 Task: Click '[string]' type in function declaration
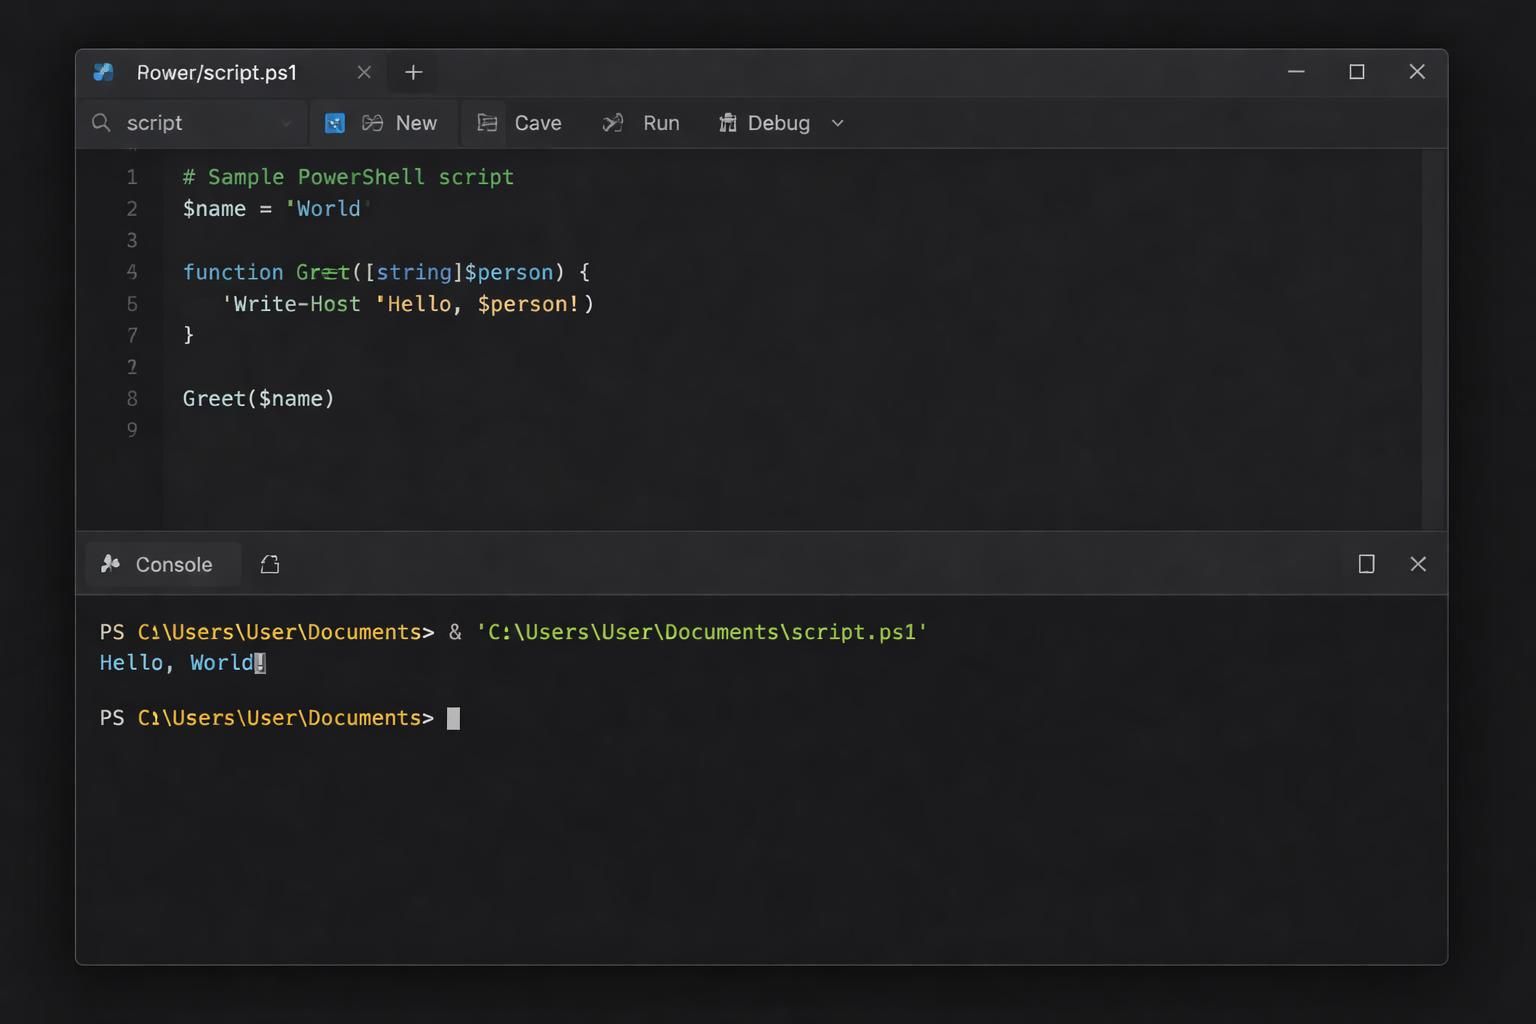pos(414,272)
